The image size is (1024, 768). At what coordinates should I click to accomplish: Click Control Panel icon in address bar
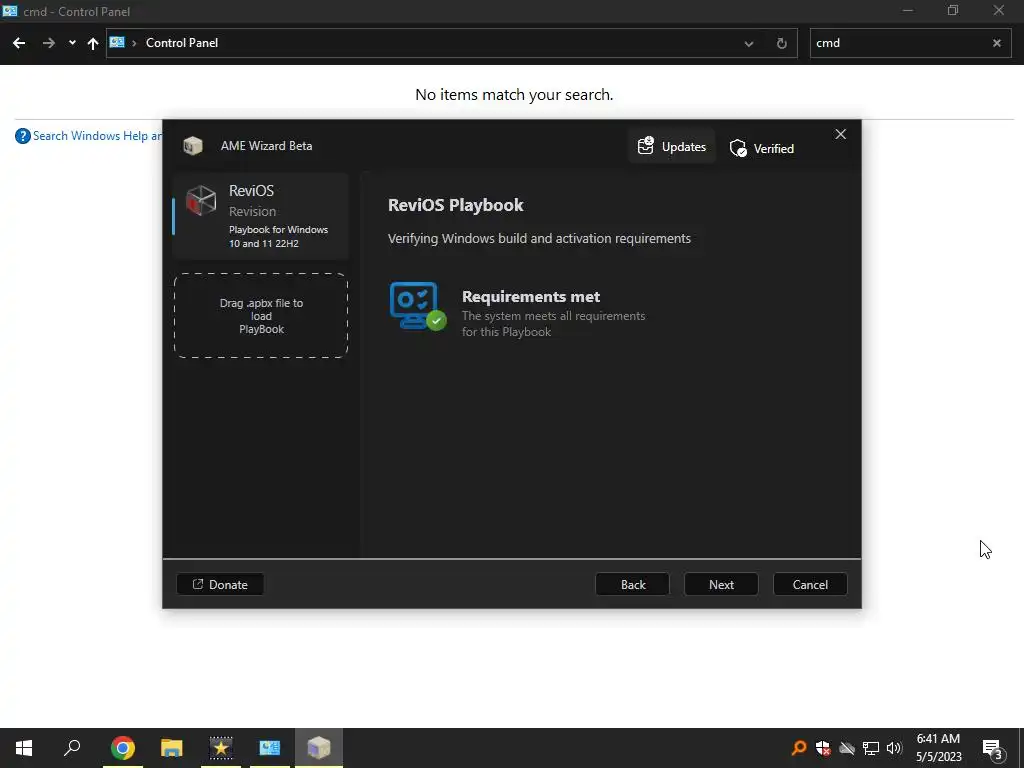click(x=117, y=42)
